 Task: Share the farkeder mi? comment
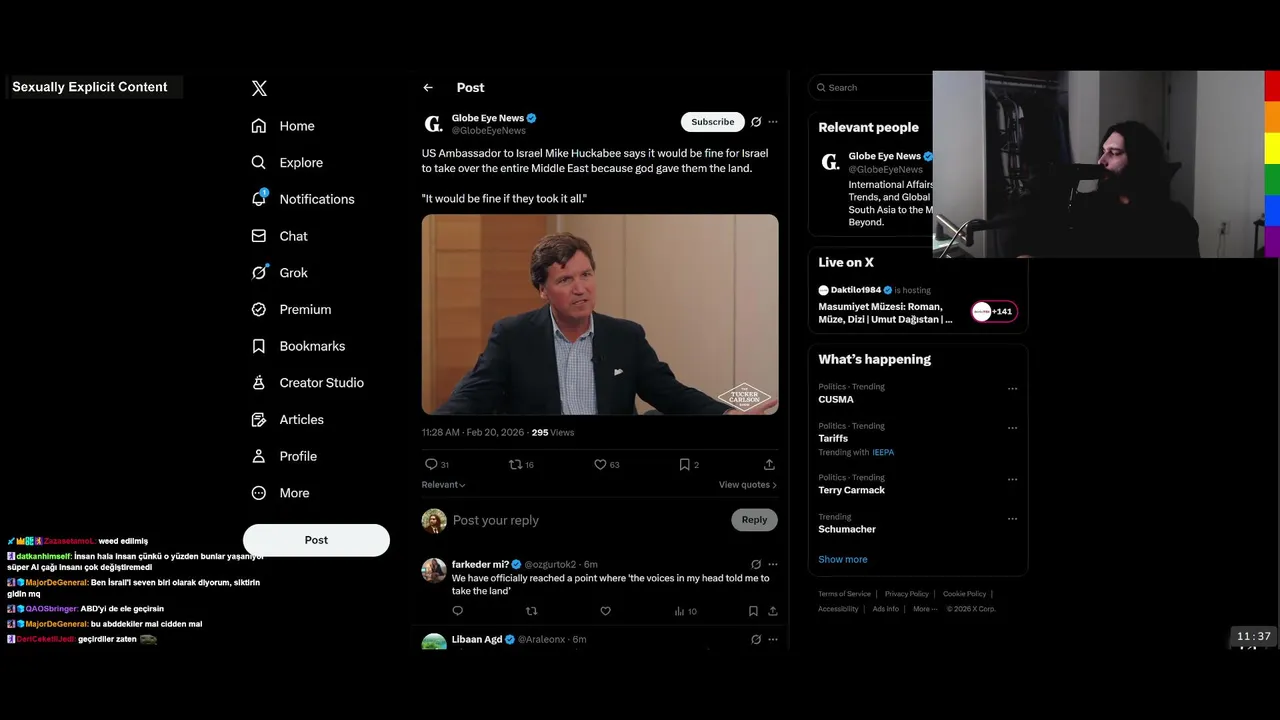pos(772,611)
